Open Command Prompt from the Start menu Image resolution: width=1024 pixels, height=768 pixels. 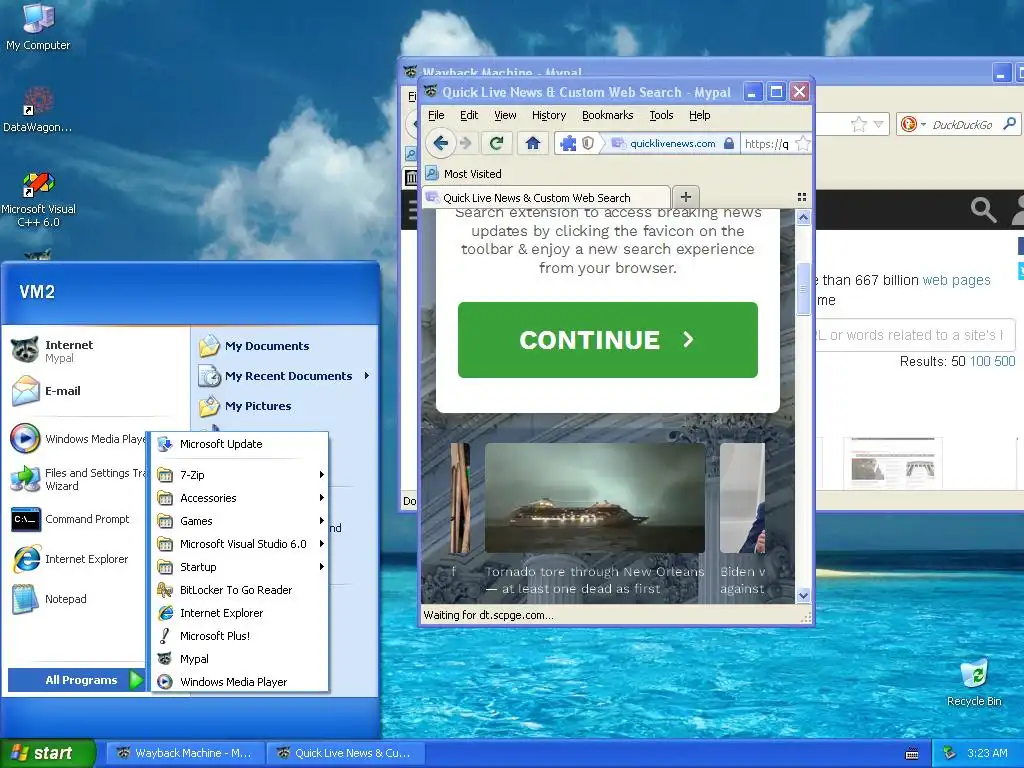(71, 519)
